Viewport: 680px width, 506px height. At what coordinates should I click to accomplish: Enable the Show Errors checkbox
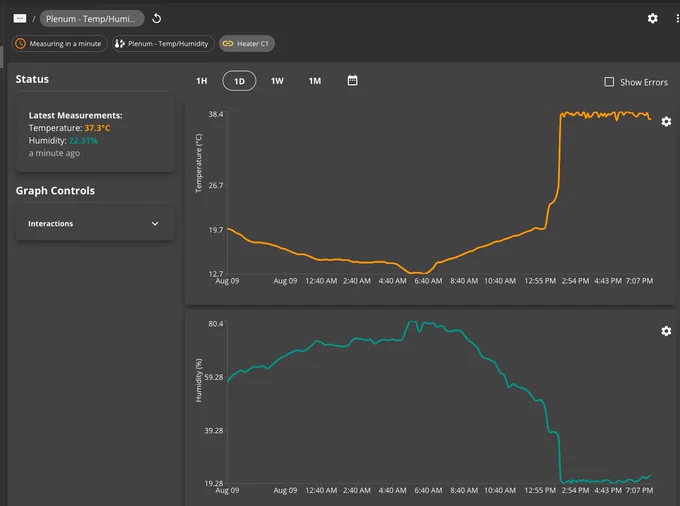(609, 82)
